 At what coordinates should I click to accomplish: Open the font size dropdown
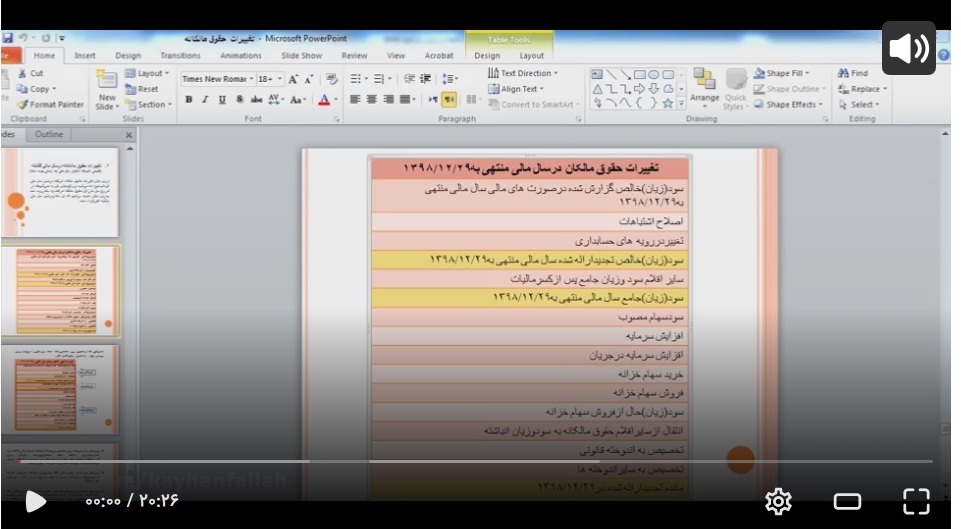coord(279,79)
